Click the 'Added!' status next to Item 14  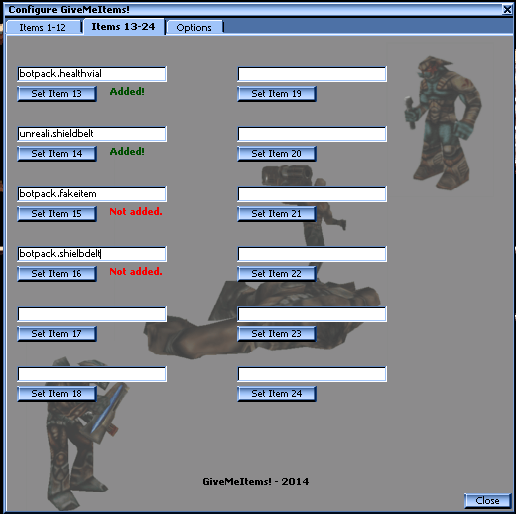pos(127,152)
